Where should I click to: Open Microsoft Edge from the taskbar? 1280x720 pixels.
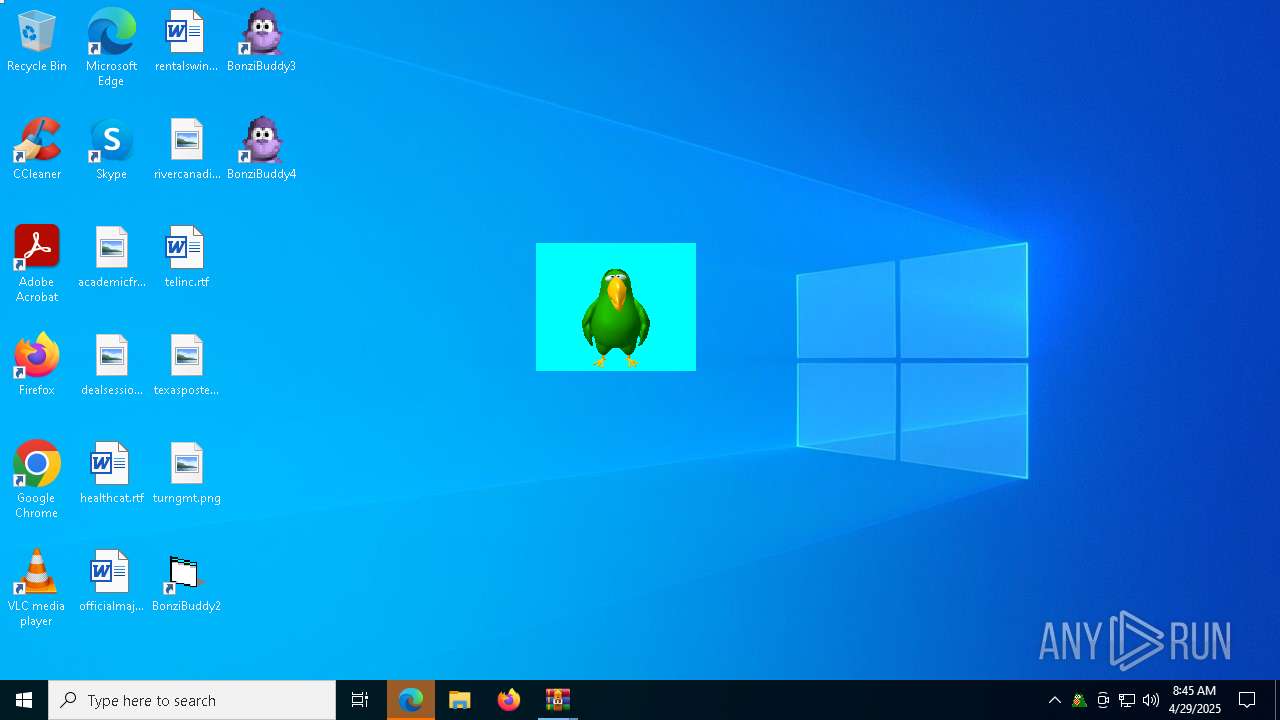[x=411, y=700]
